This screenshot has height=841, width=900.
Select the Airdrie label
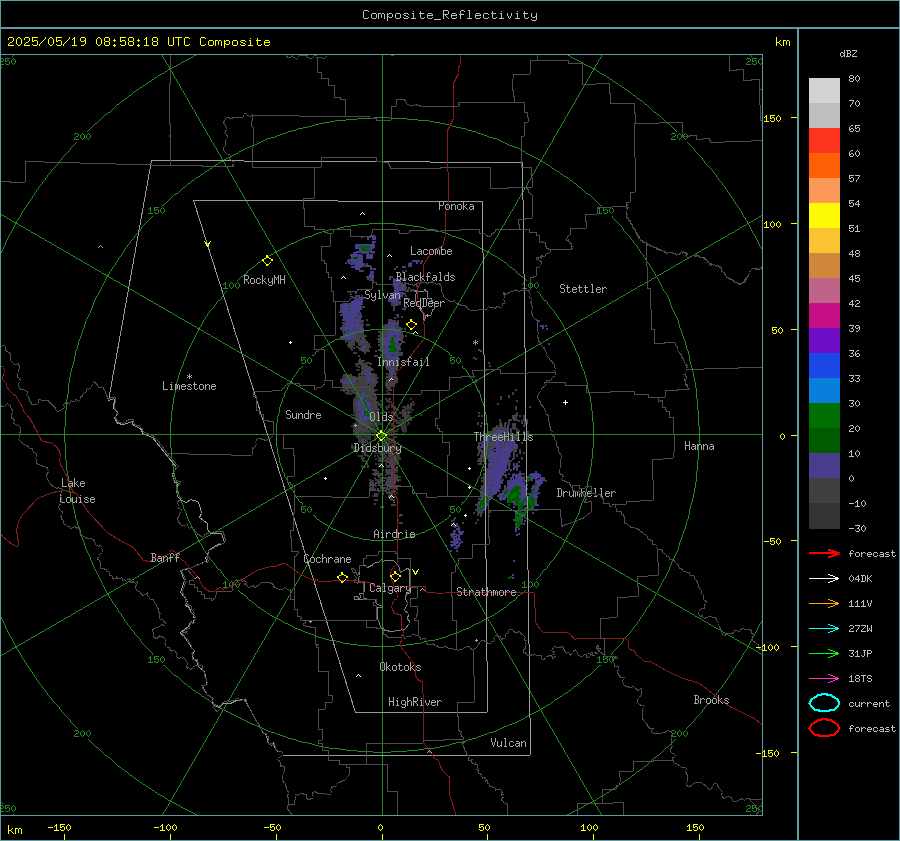pyautogui.click(x=394, y=534)
